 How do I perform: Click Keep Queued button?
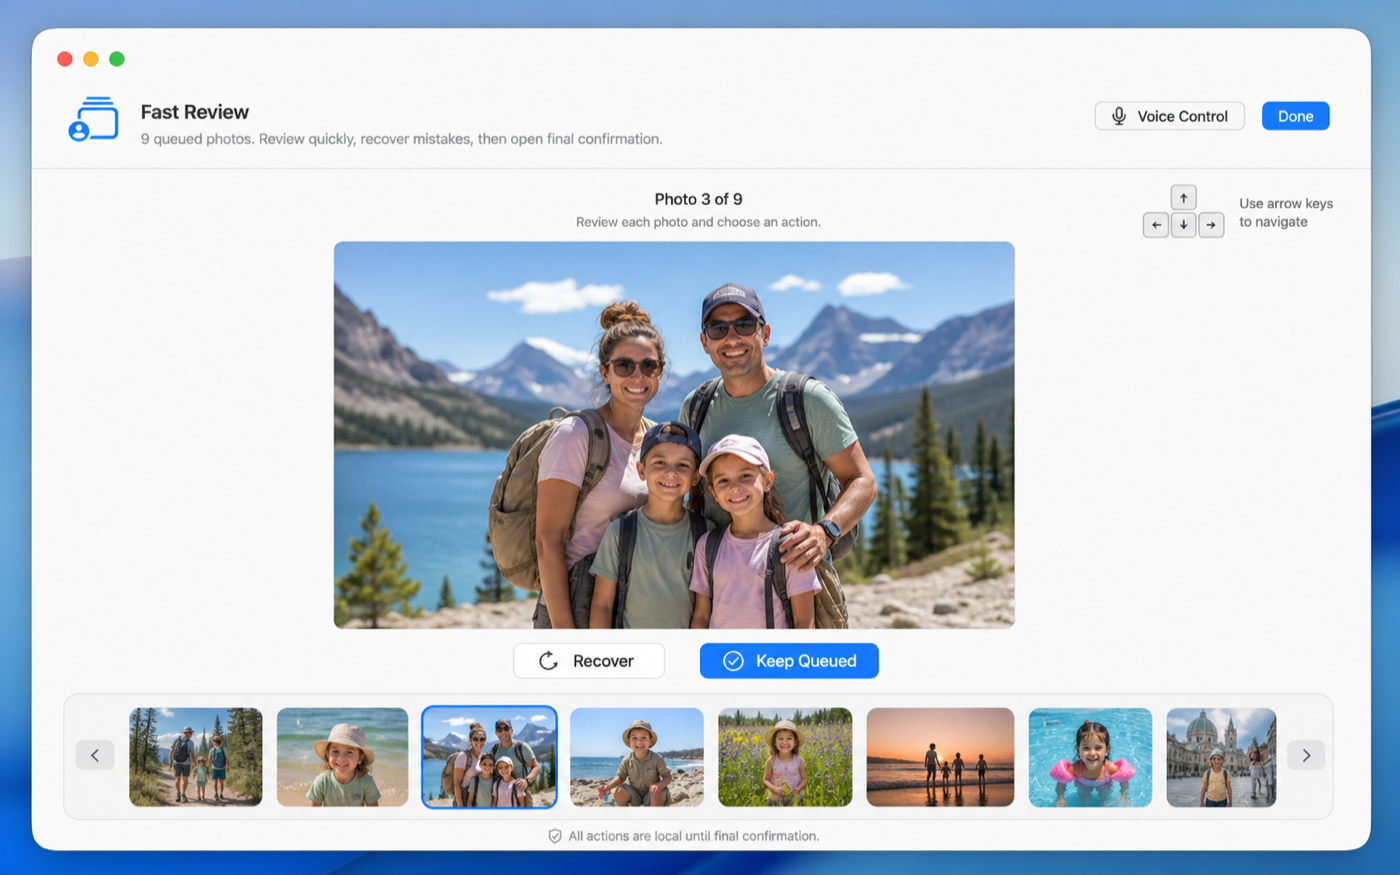point(789,661)
